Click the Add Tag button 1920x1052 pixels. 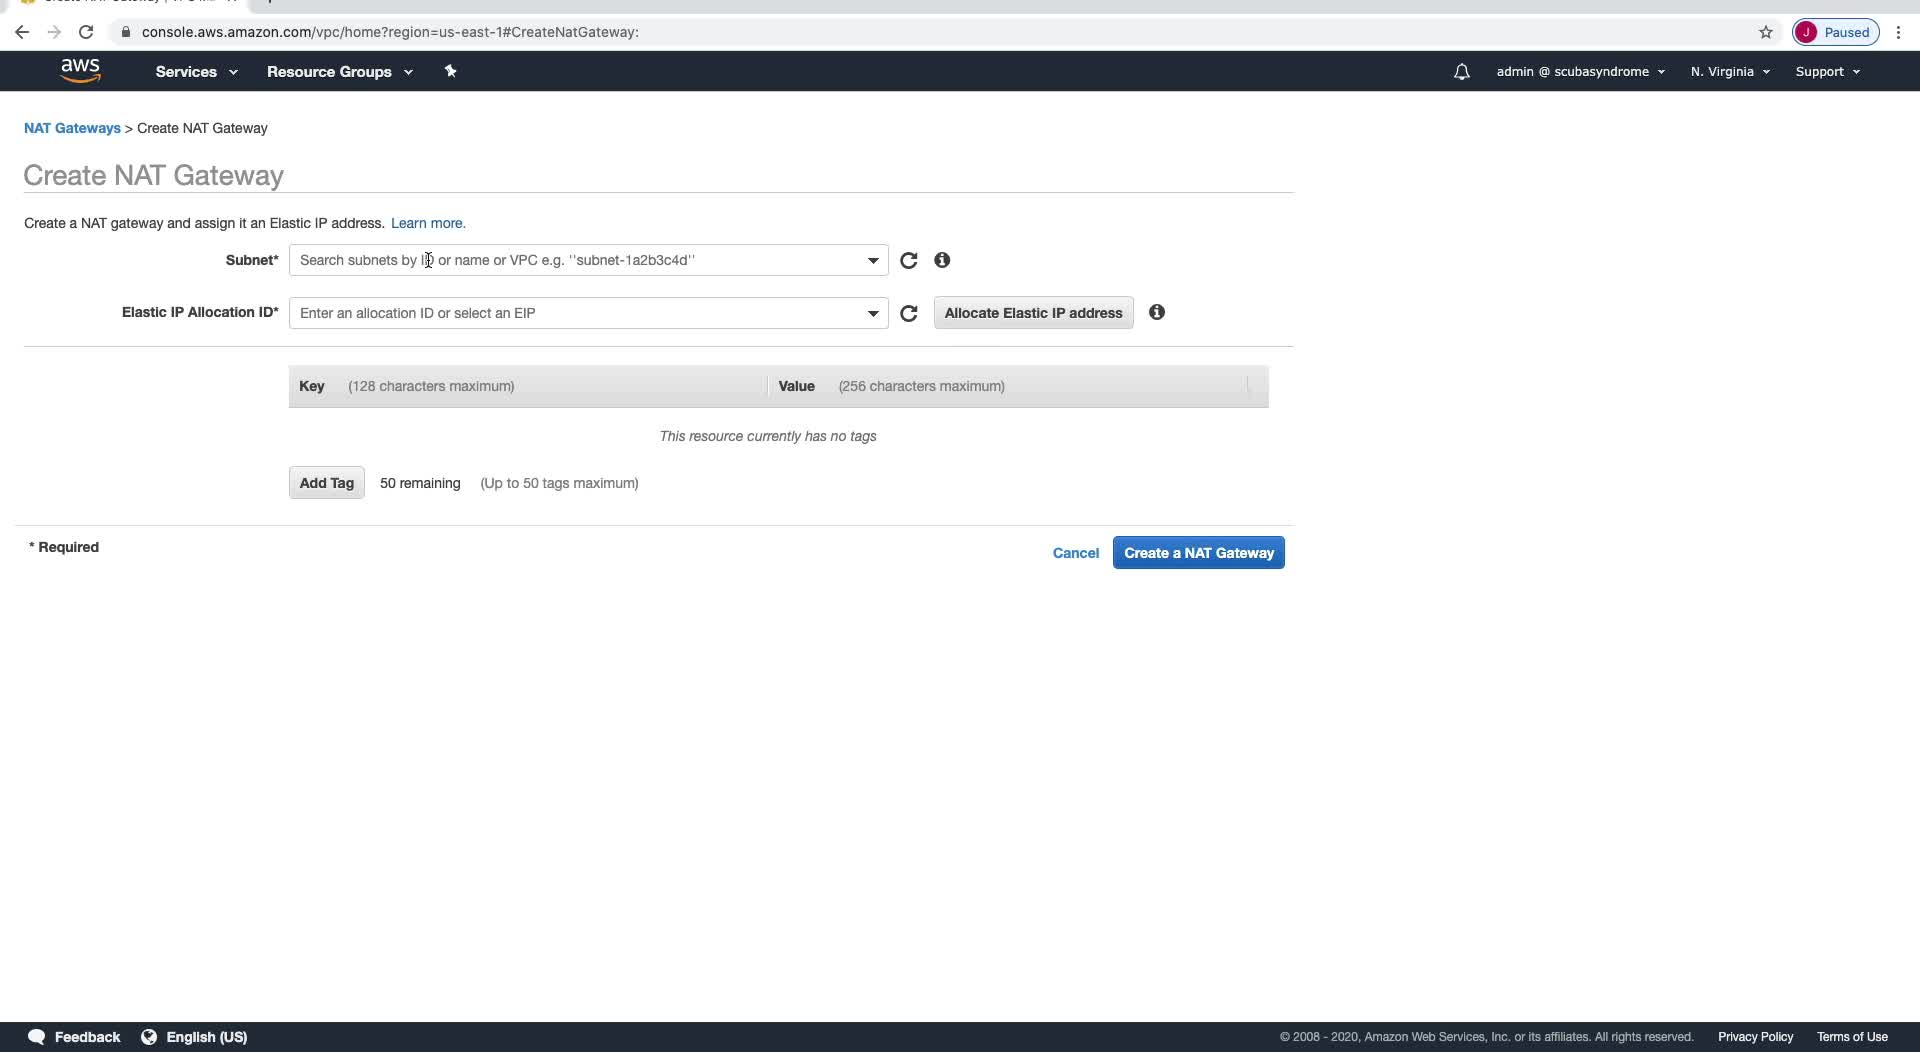327,483
